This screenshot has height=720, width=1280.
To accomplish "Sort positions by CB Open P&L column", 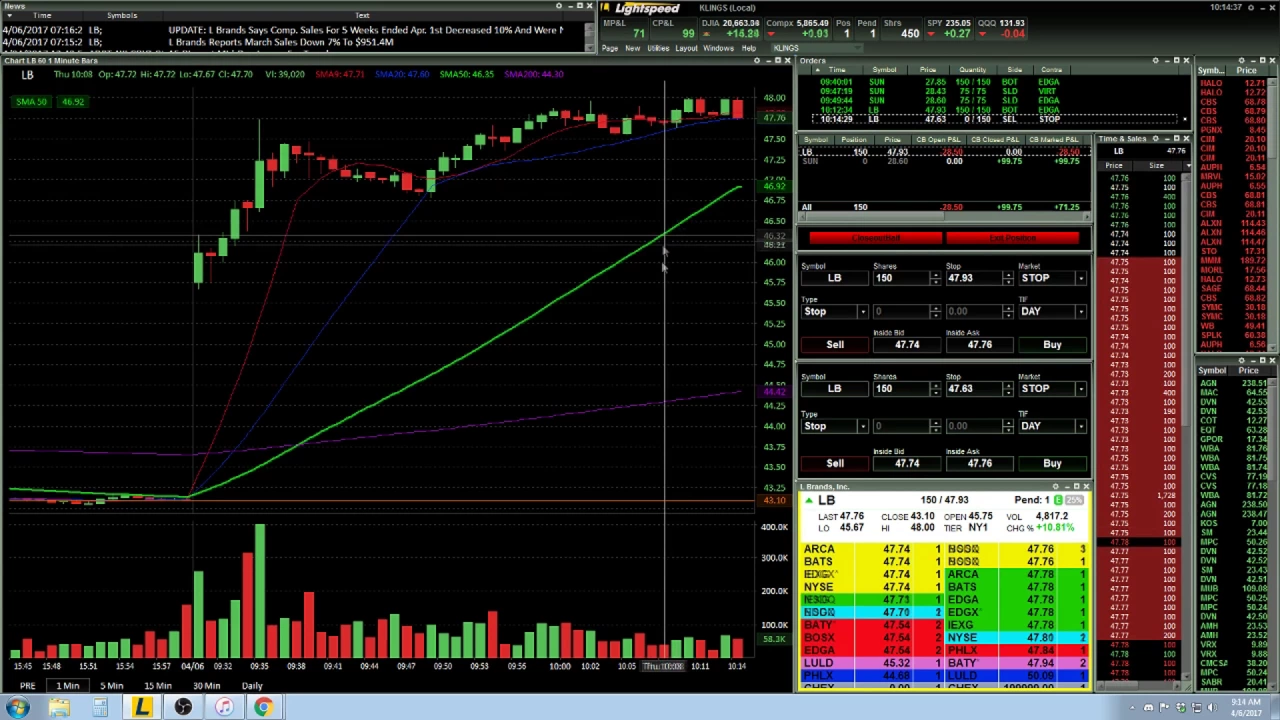I will [939, 140].
